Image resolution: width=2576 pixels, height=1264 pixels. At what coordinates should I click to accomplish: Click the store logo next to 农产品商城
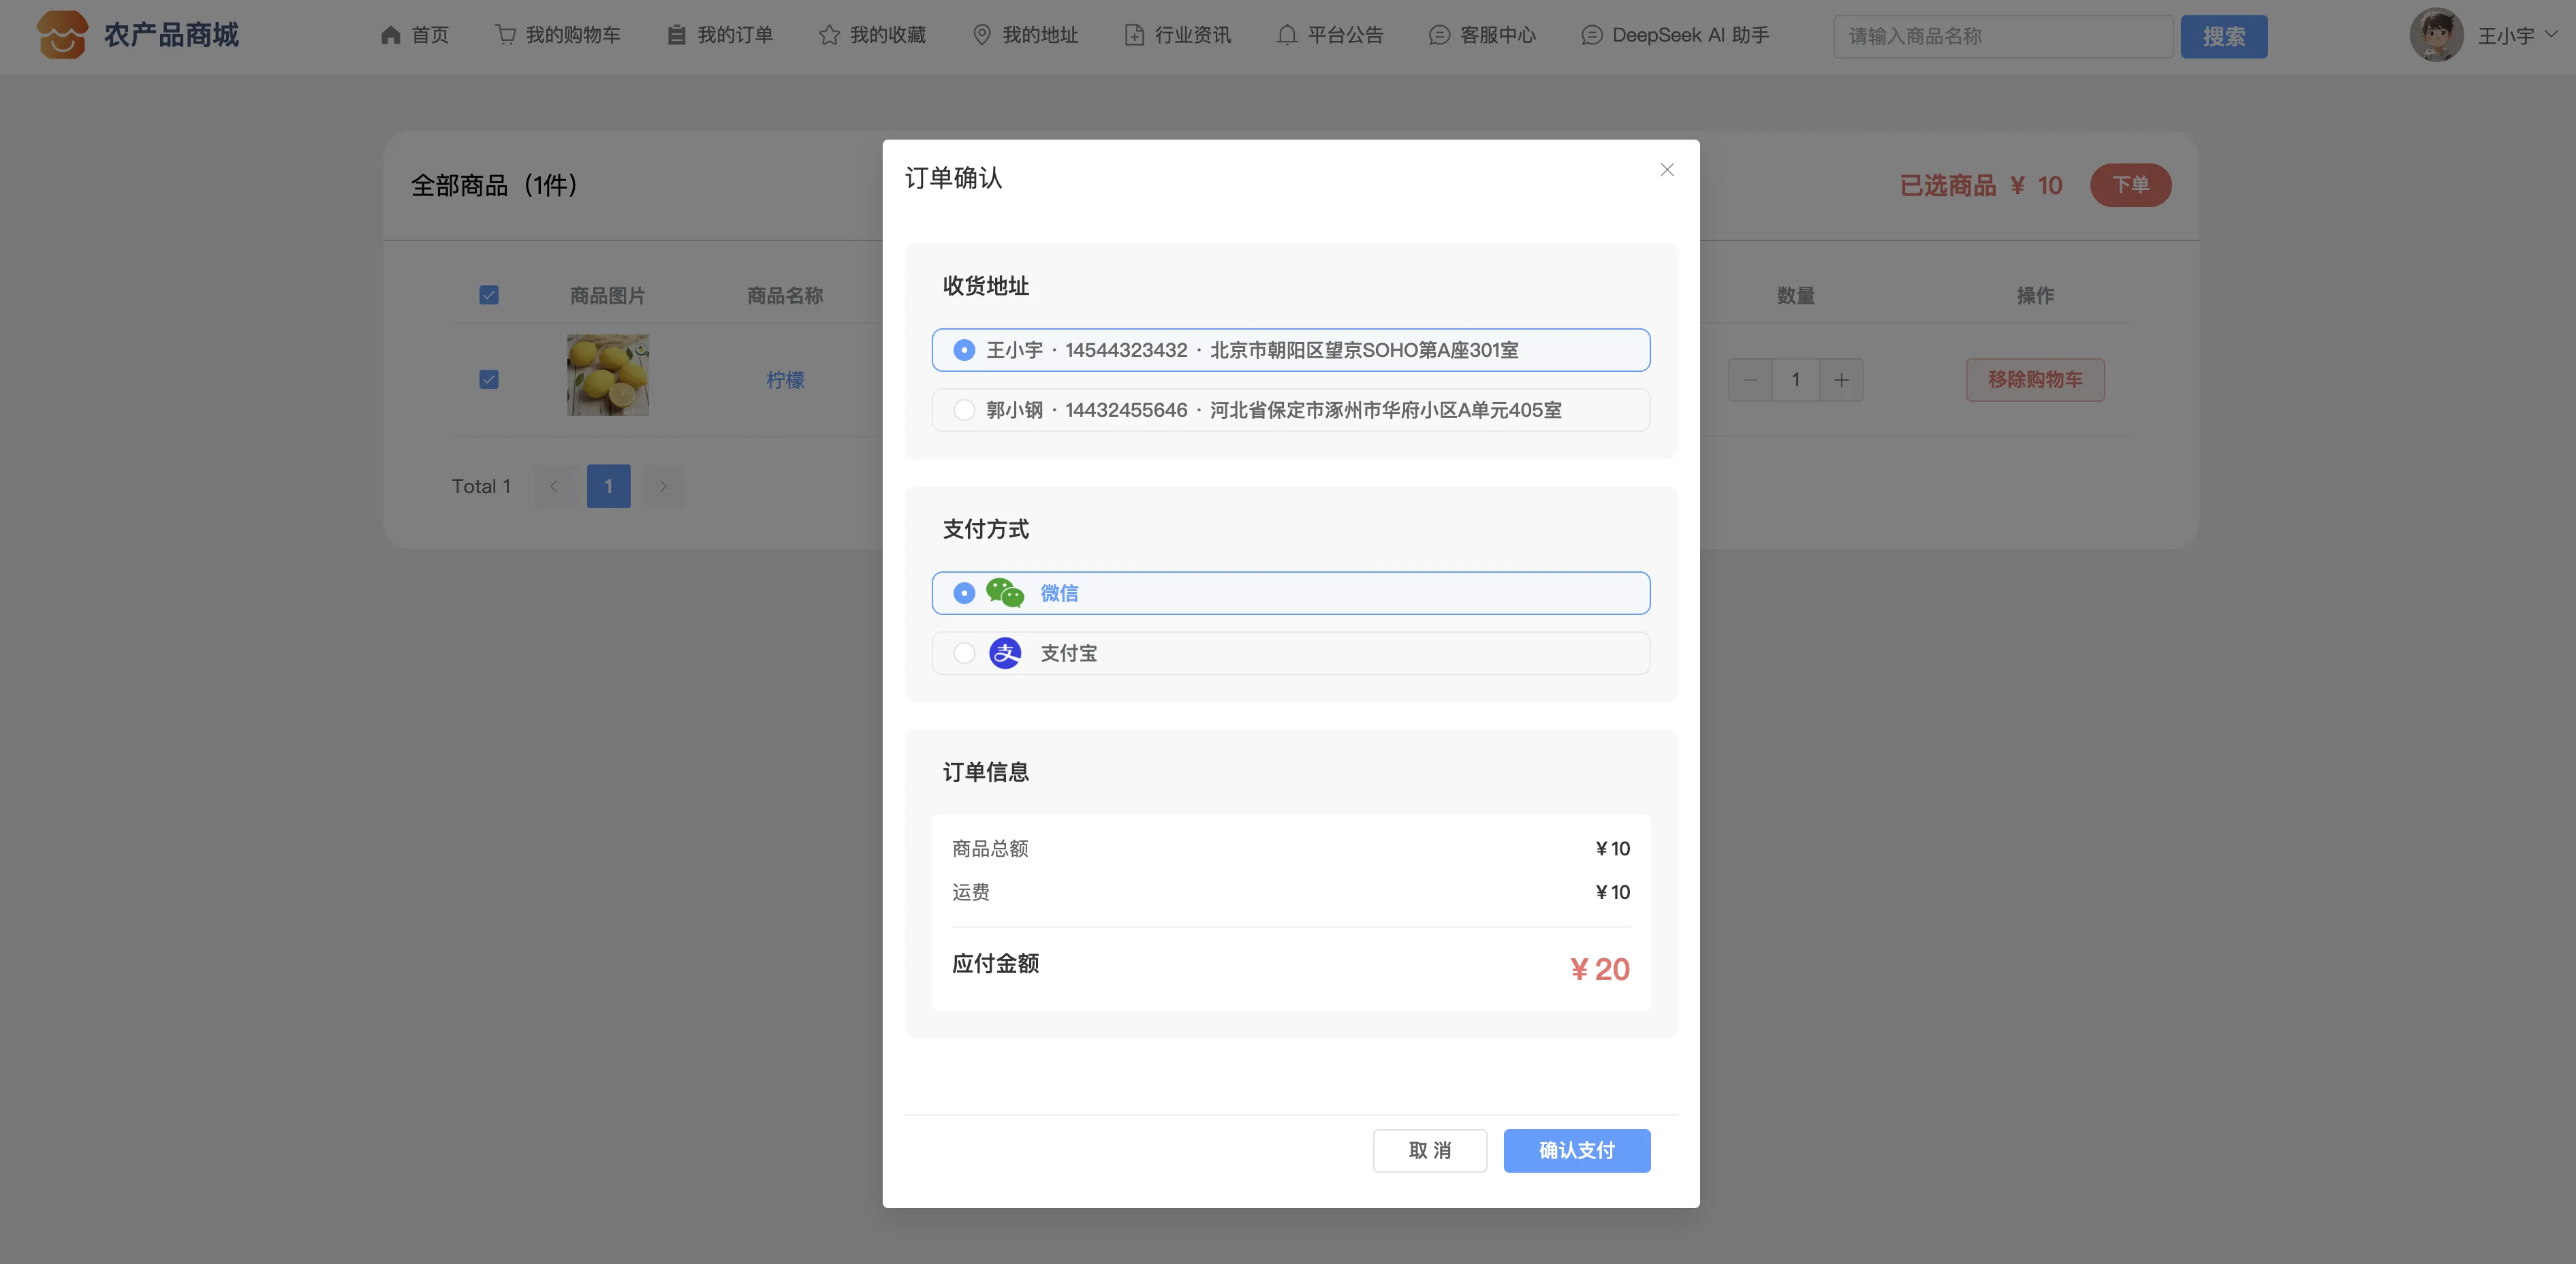(x=62, y=35)
